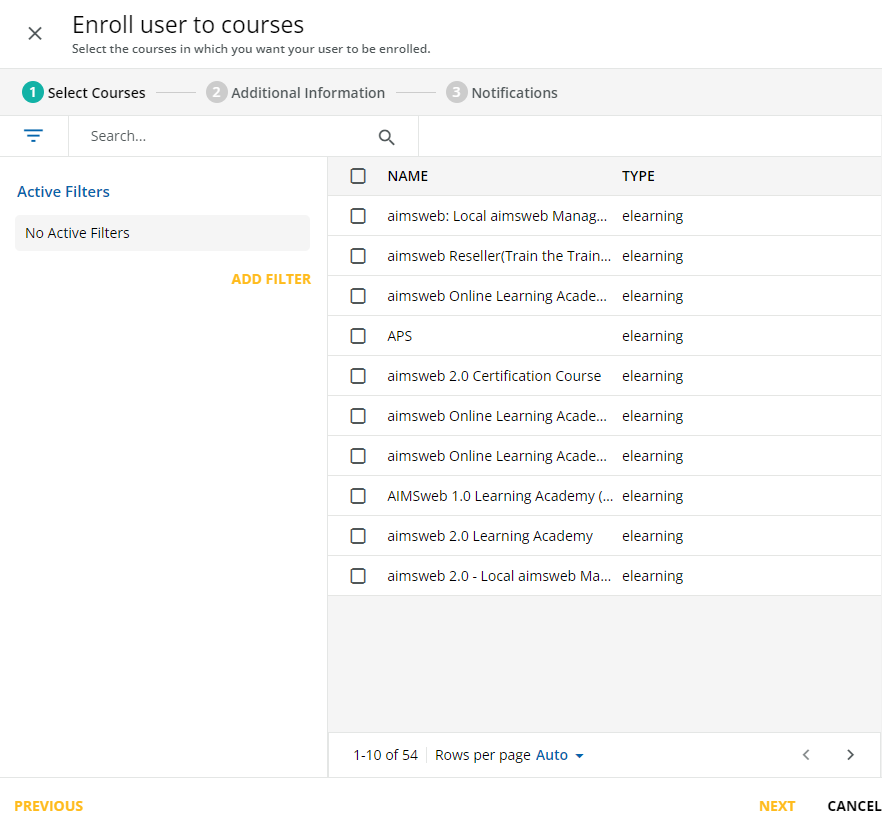Click ADD FILTER button
The height and width of the screenshot is (829, 882).
[x=271, y=279]
